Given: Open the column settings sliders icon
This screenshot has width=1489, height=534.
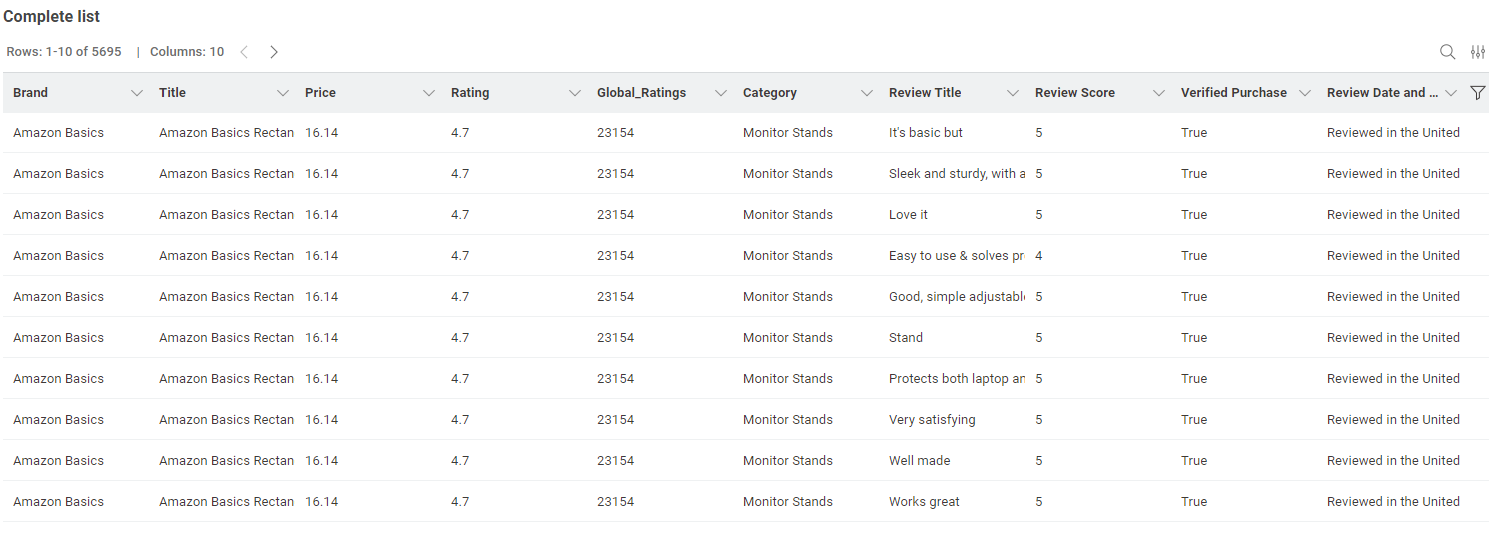Looking at the screenshot, I should click(1477, 52).
